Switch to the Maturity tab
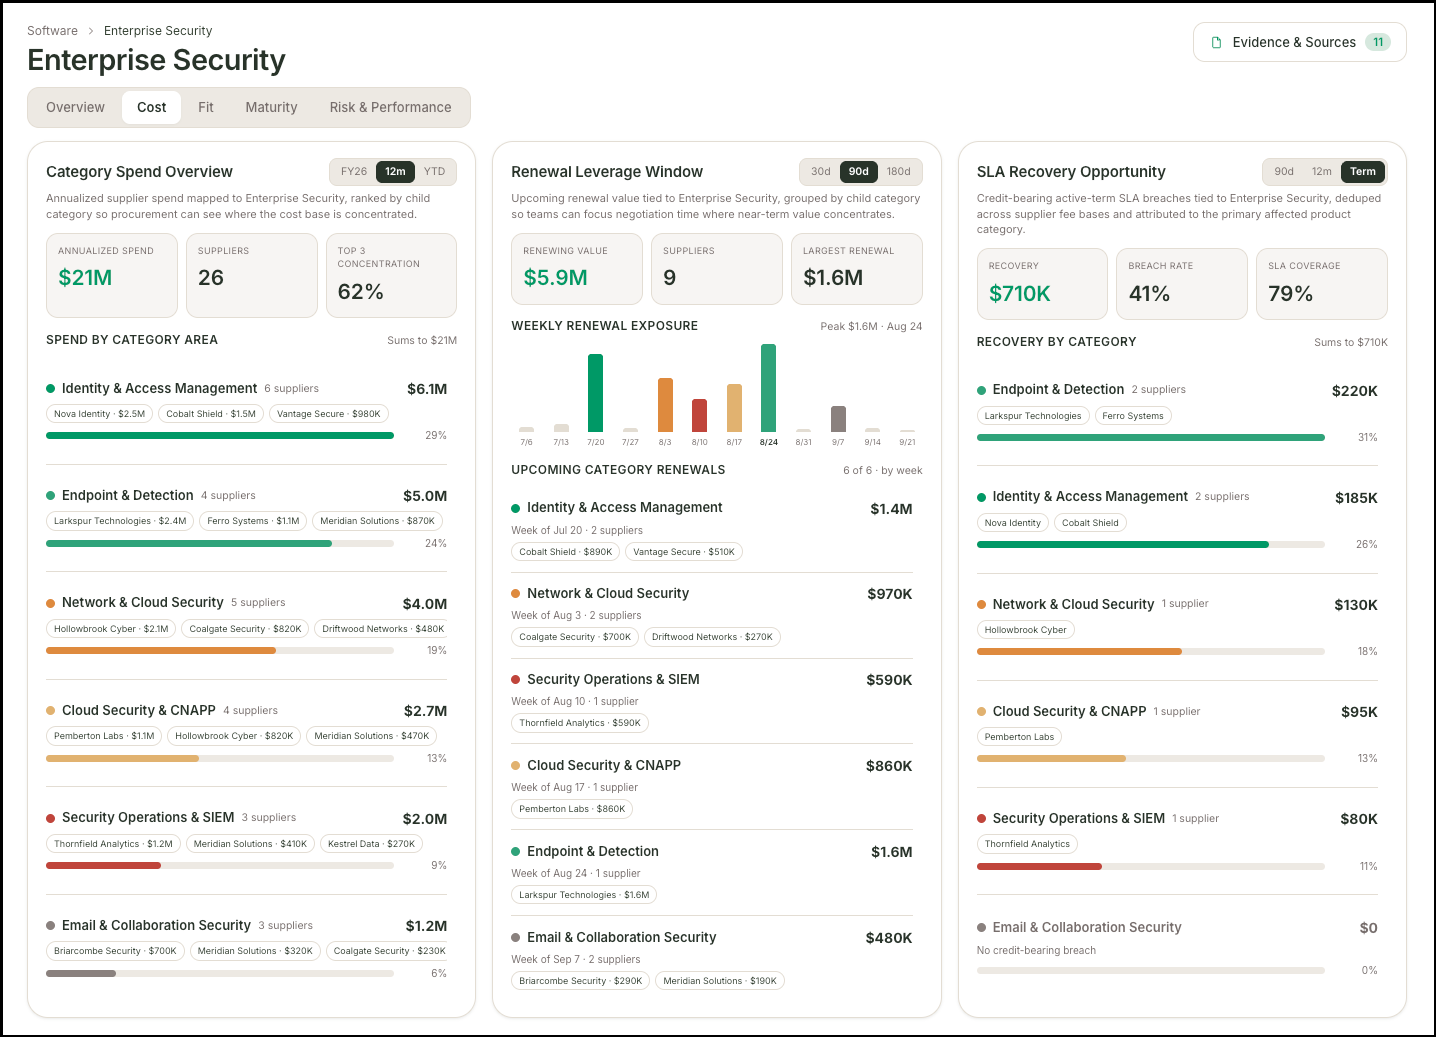Screen dimensions: 1436x1037 (x=272, y=107)
